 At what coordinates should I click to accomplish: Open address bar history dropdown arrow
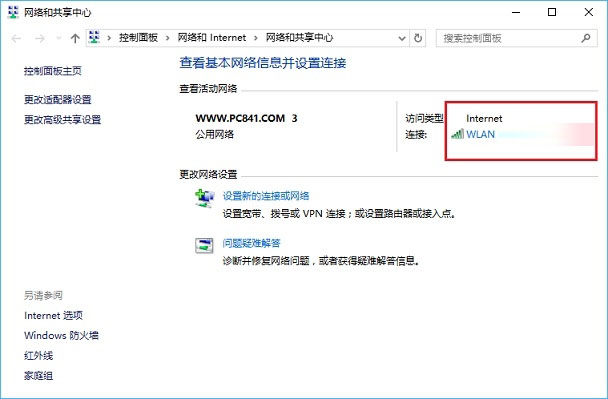(x=402, y=38)
